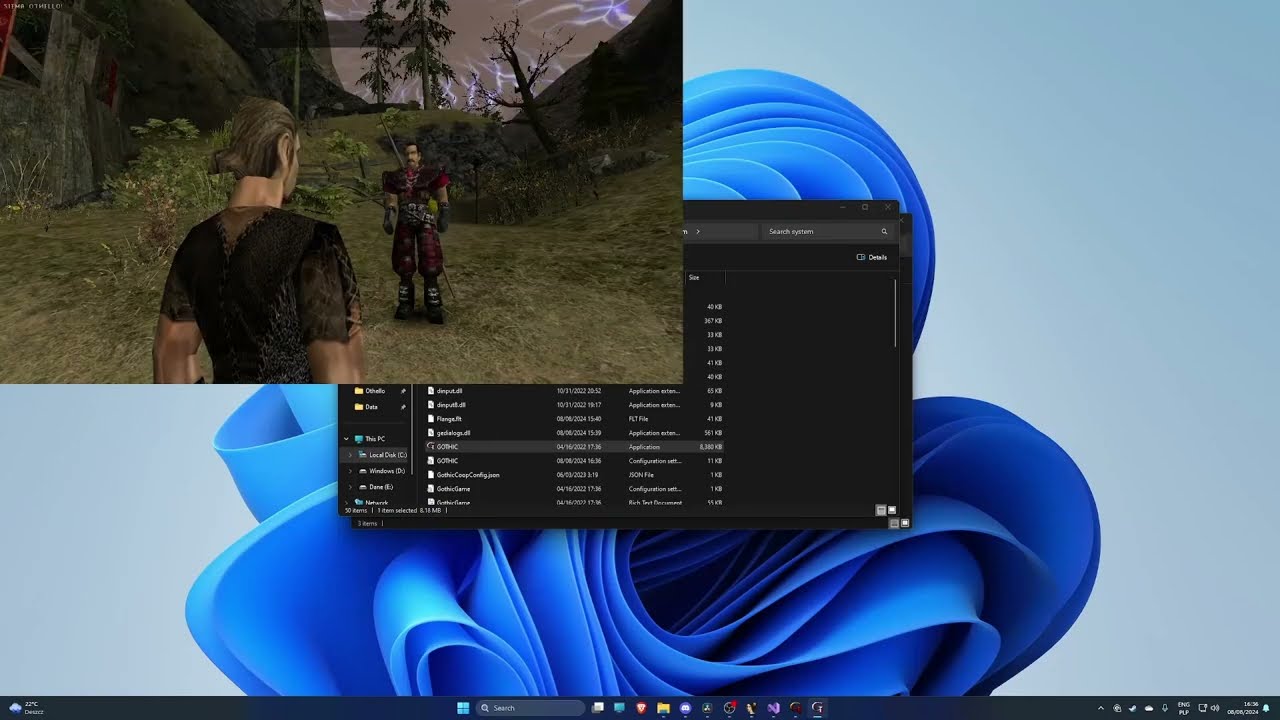Screen dimensions: 1280x720
Task: Switch front Explorer window to large icons view
Action: (892, 510)
